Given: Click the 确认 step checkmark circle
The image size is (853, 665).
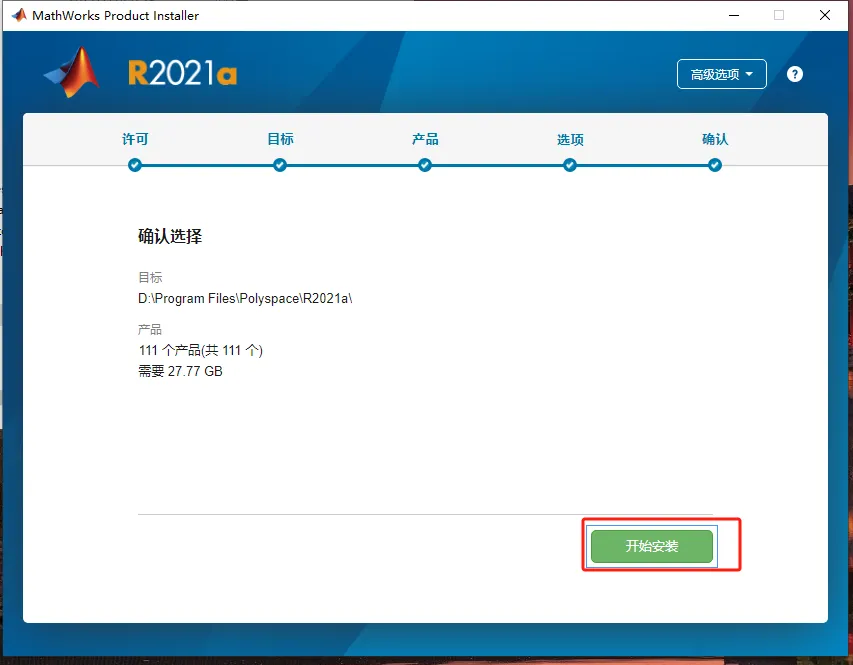Looking at the screenshot, I should click(715, 165).
